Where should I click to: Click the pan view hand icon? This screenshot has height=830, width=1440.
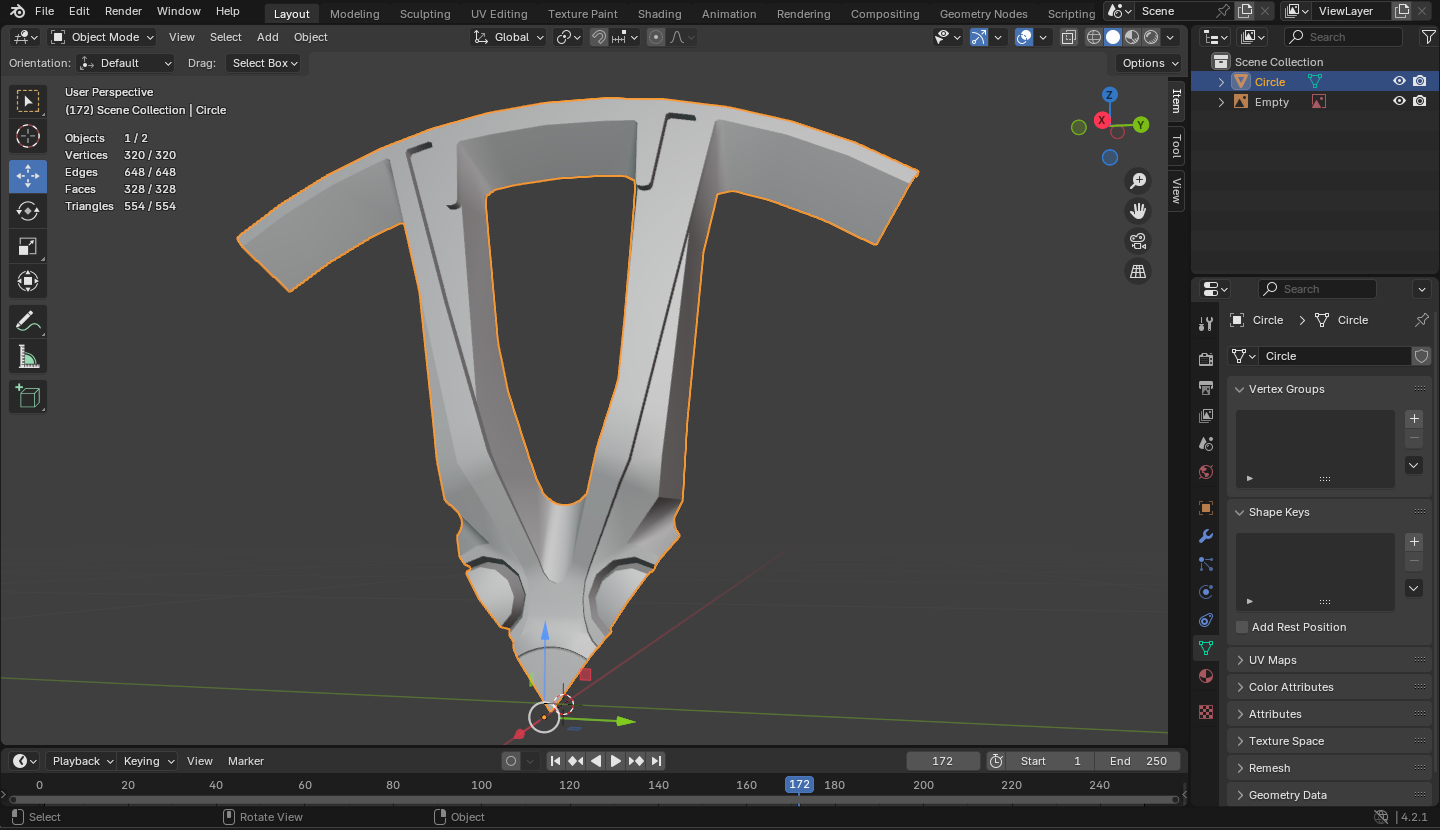1138,210
